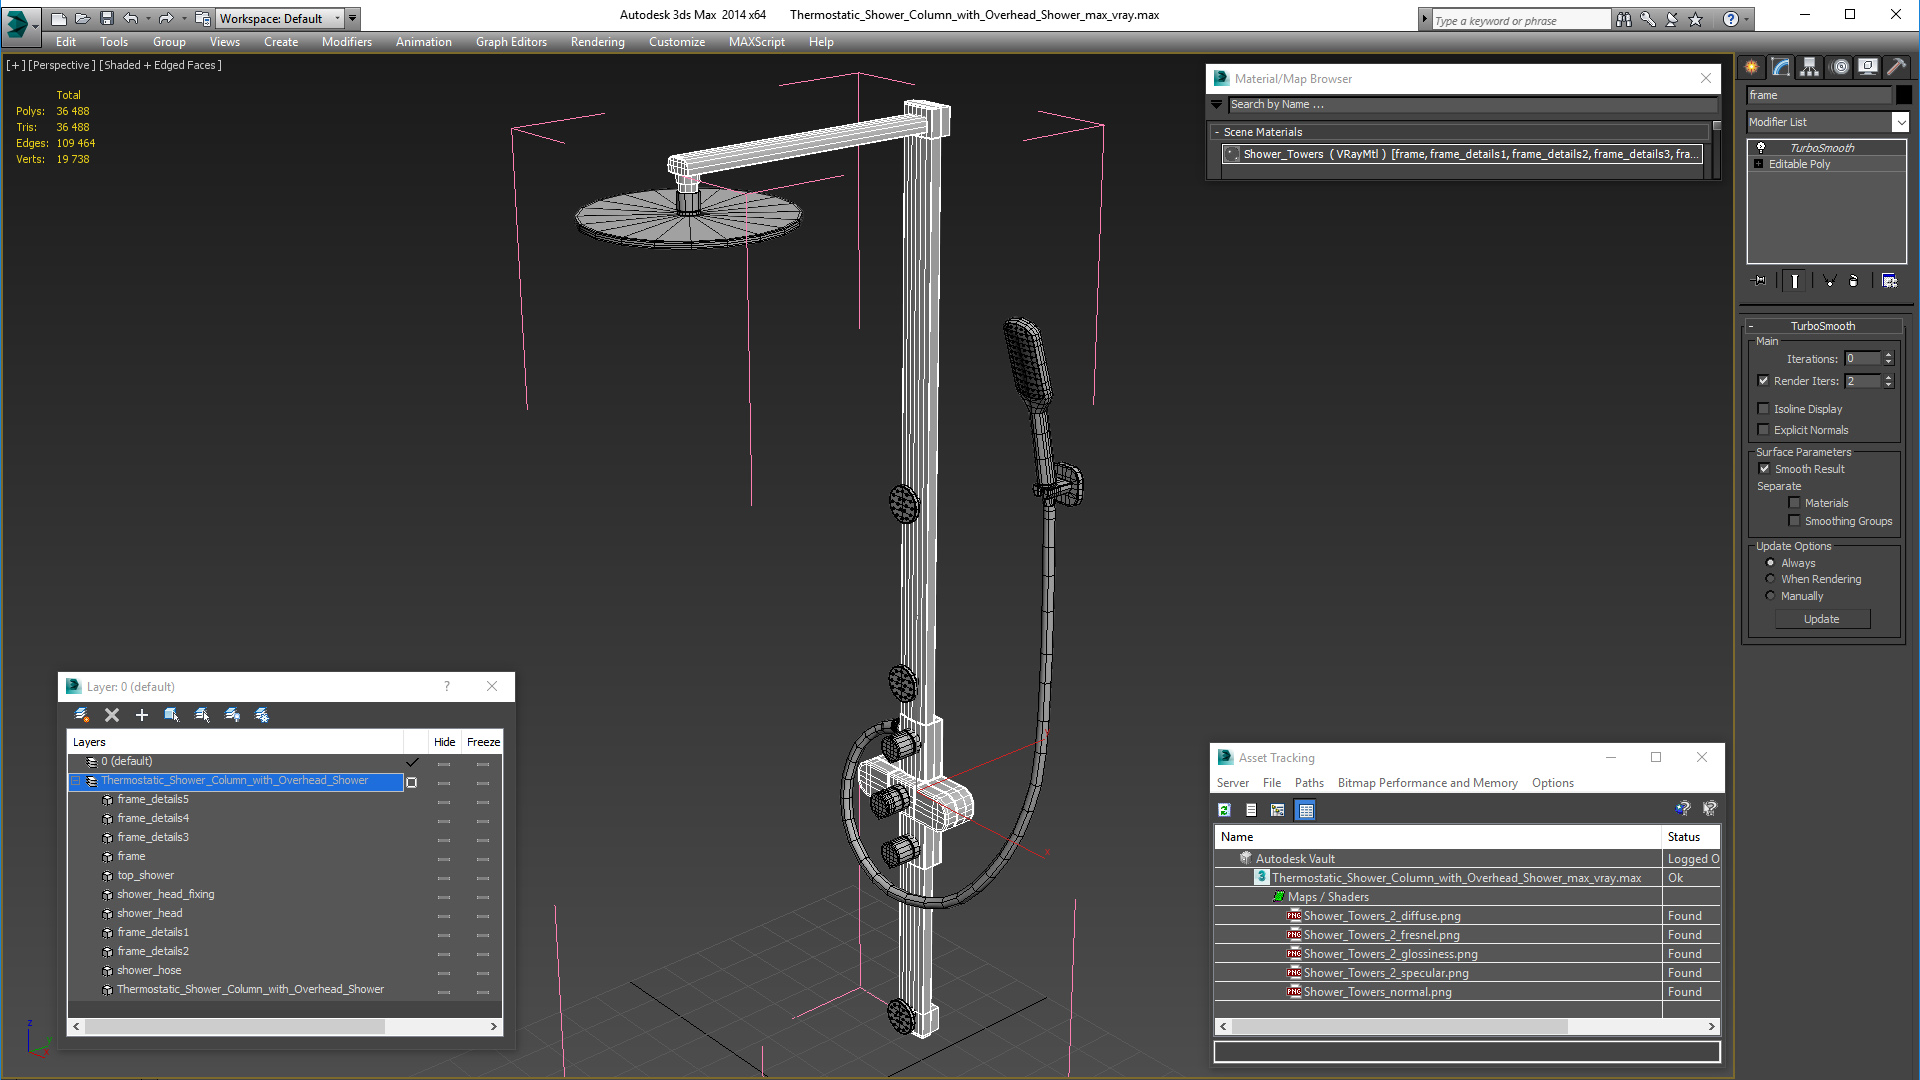Collapse Thermostatic_Shower_Column layer tree
1920x1080 pixels.
(x=76, y=781)
